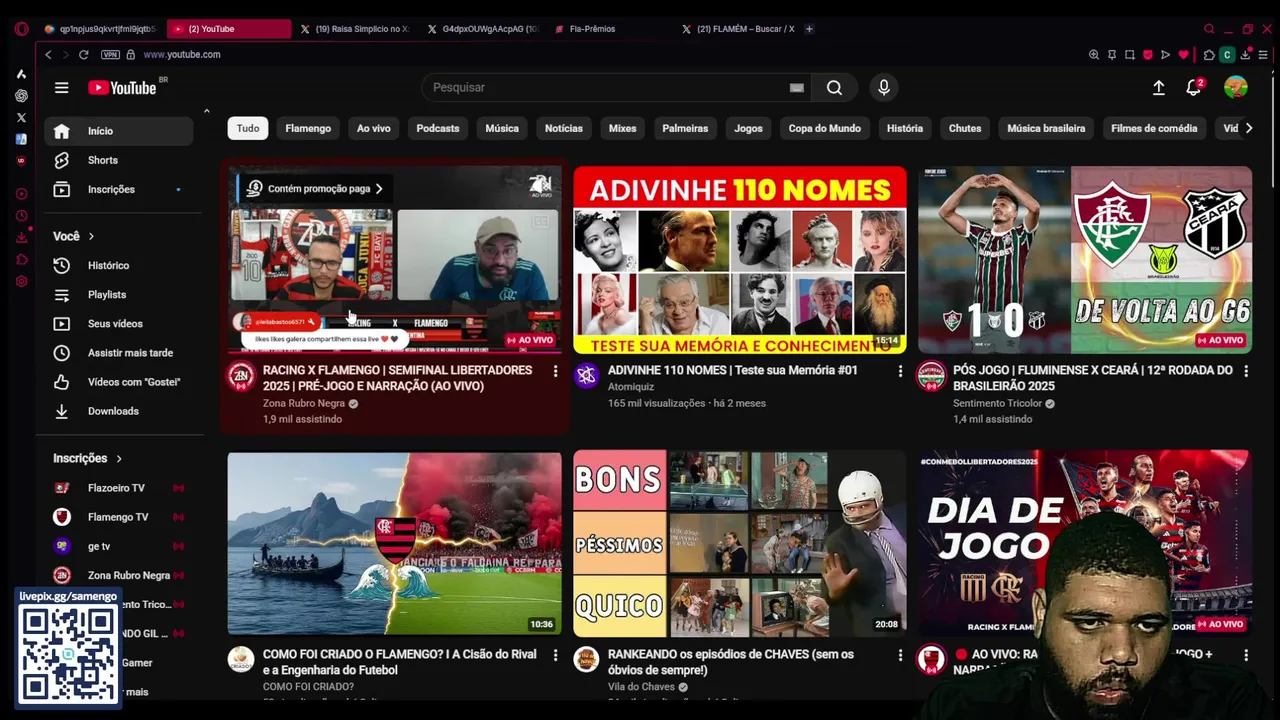The height and width of the screenshot is (720, 1280).
Task: Open Opera easy setup sliders icon
Action: [x=1264, y=55]
